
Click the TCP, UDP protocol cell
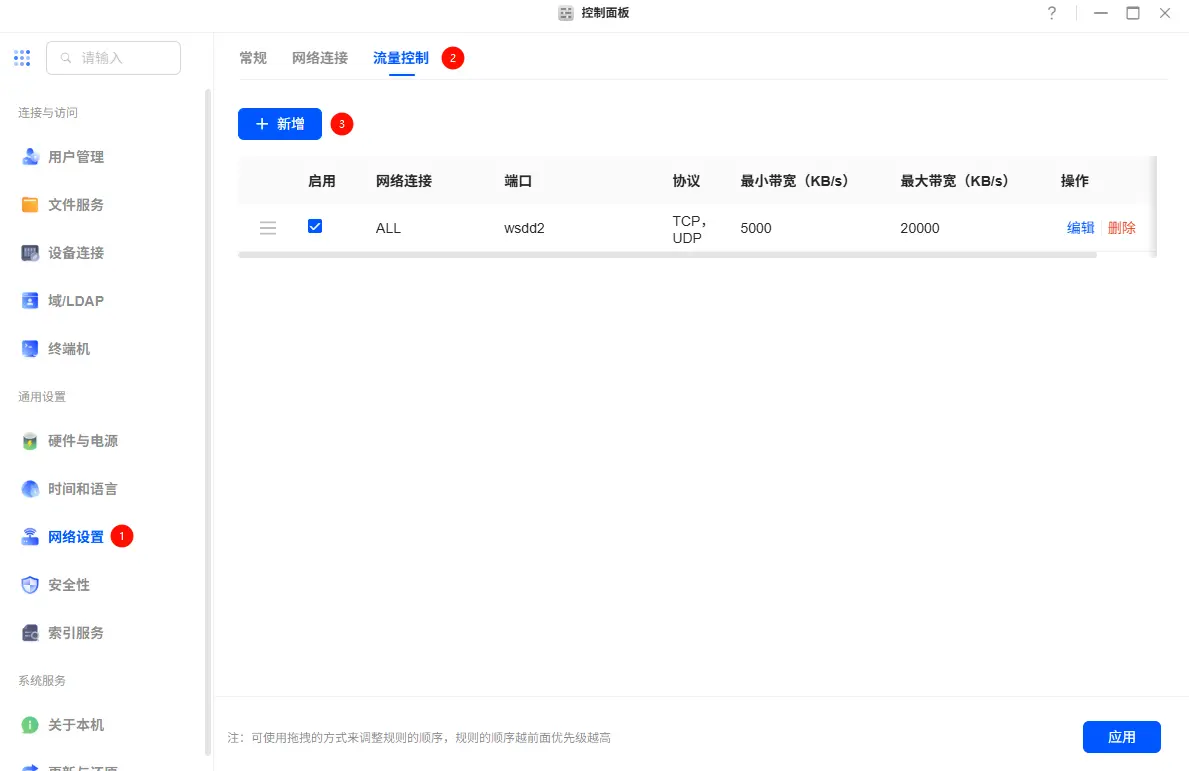pyautogui.click(x=689, y=229)
